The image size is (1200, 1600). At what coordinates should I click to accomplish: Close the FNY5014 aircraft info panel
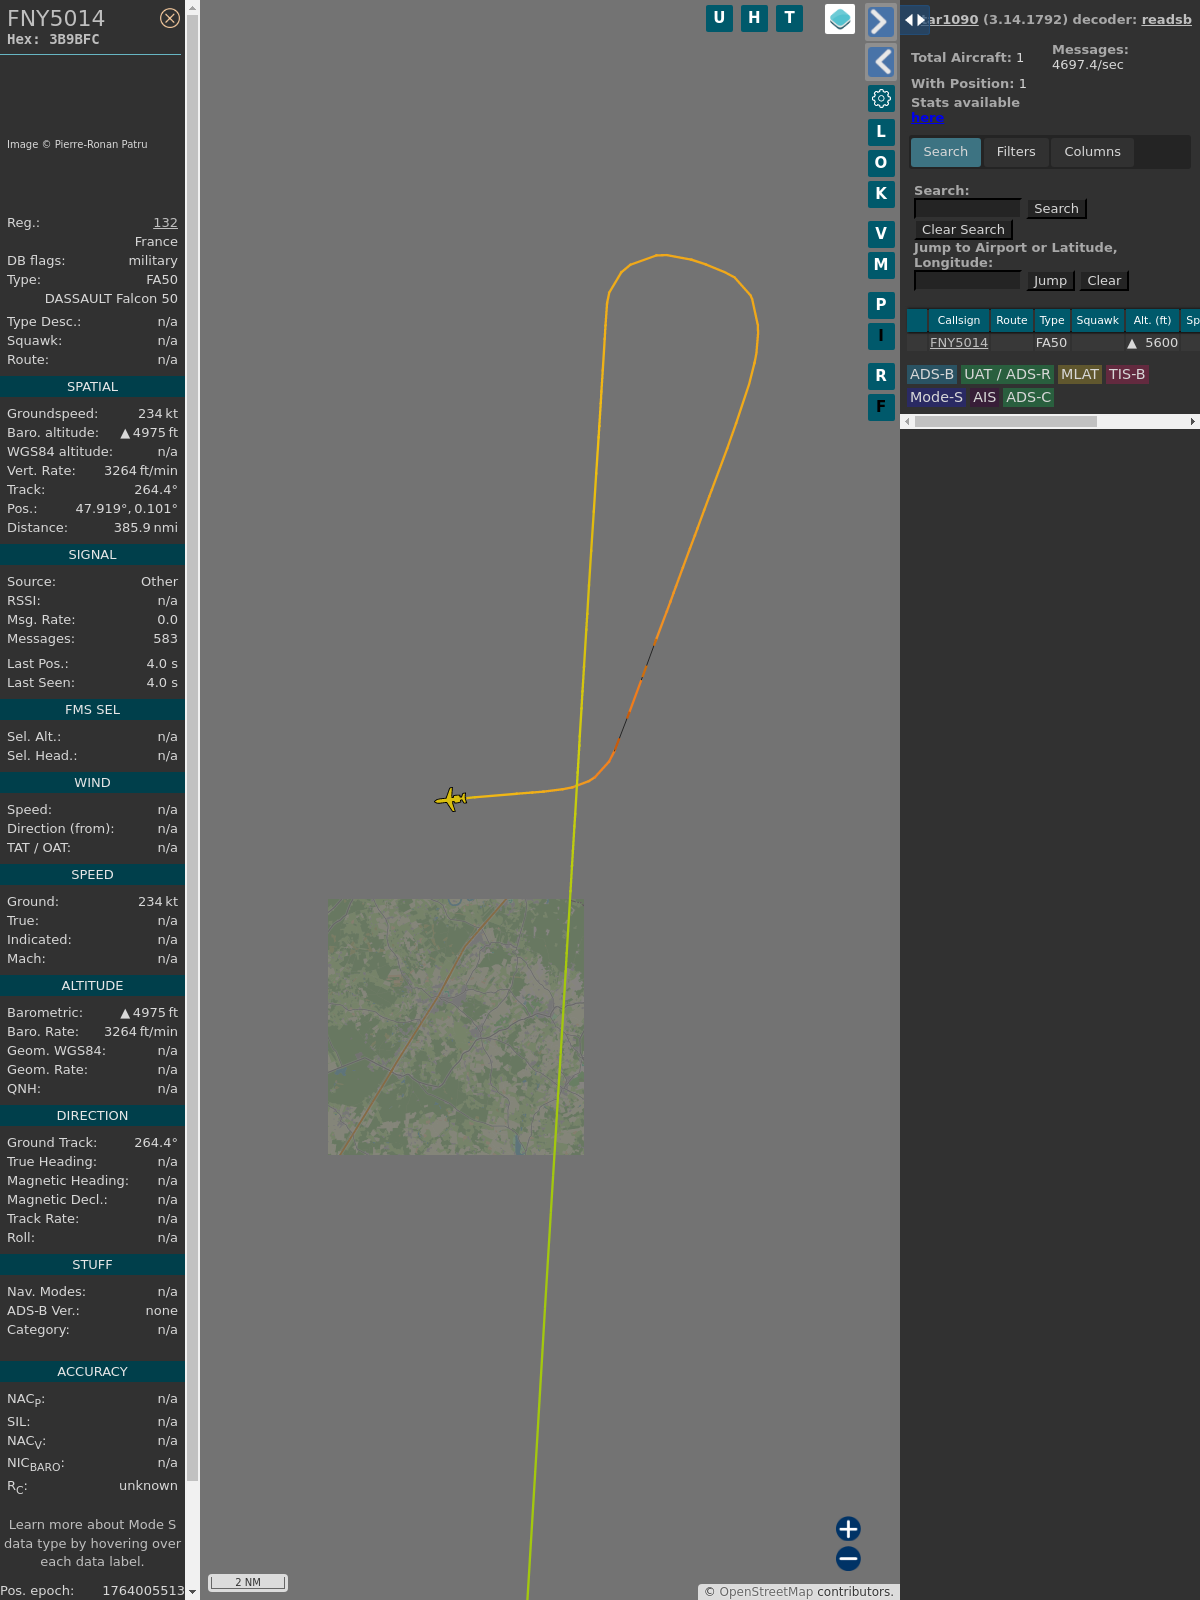point(170,18)
